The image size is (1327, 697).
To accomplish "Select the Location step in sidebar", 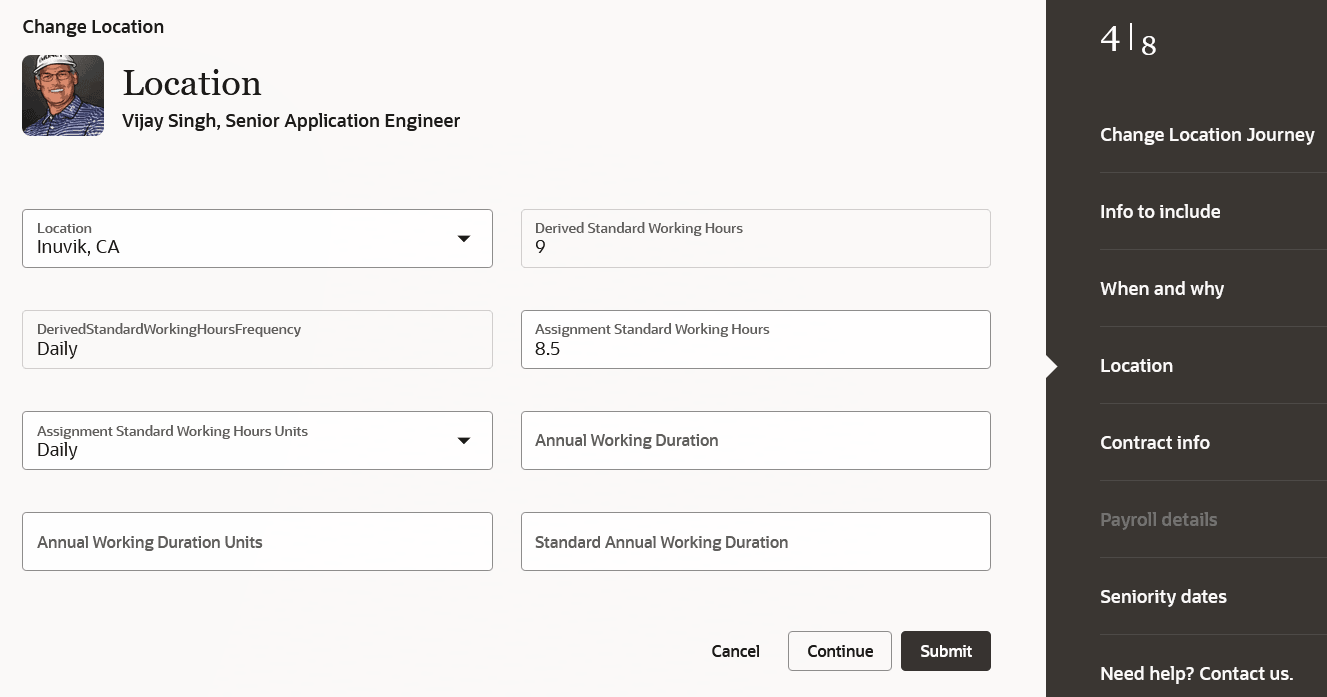I will (x=1136, y=366).
